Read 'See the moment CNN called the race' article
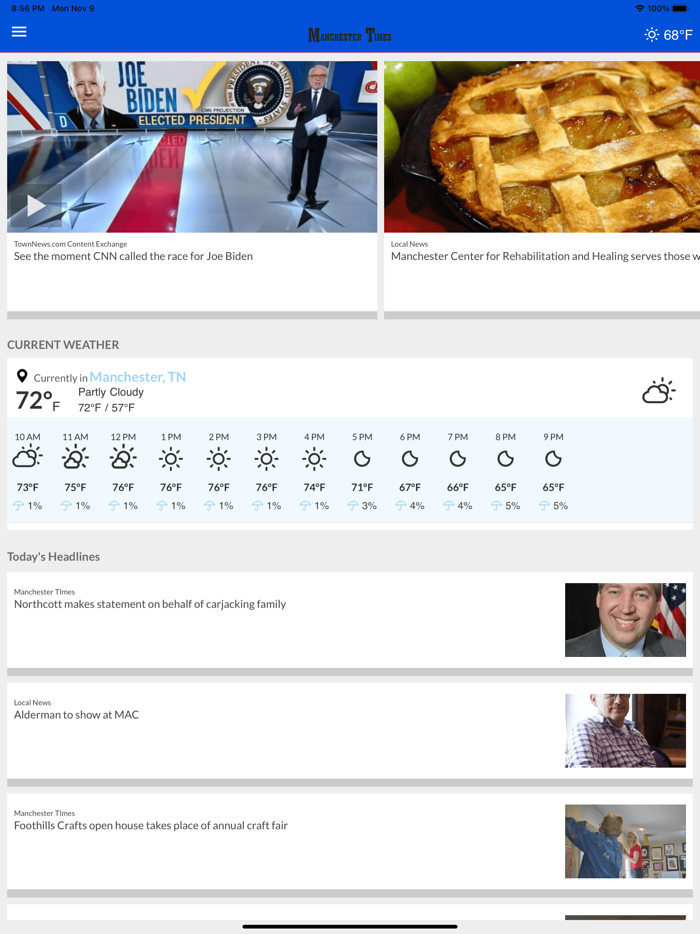This screenshot has width=700, height=934. click(133, 256)
